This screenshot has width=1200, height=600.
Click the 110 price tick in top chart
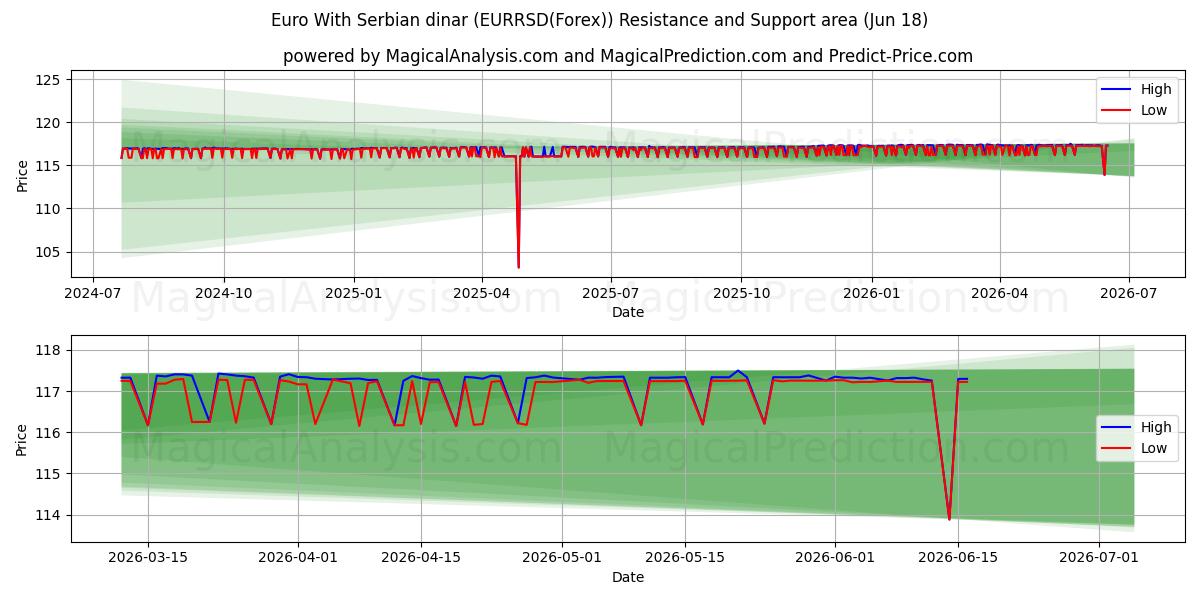click(50, 209)
